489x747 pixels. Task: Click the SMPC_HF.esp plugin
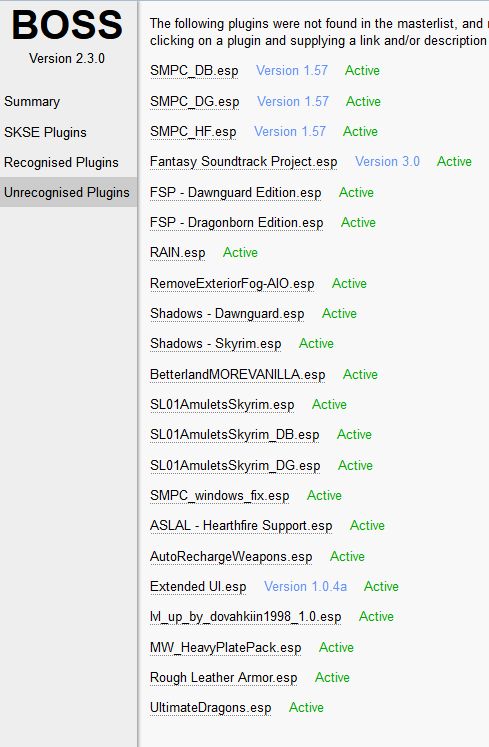(x=193, y=131)
